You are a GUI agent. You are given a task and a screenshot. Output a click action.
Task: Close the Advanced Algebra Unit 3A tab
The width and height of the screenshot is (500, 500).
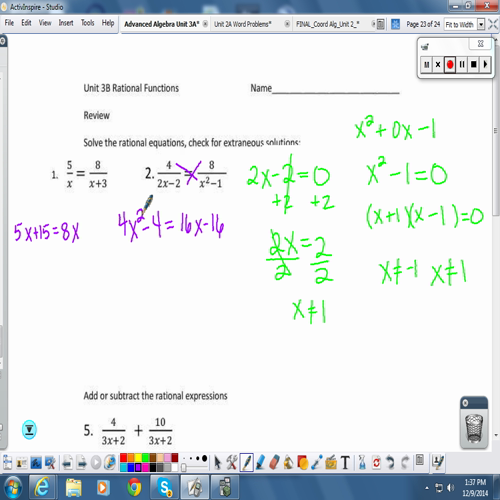coord(205,24)
